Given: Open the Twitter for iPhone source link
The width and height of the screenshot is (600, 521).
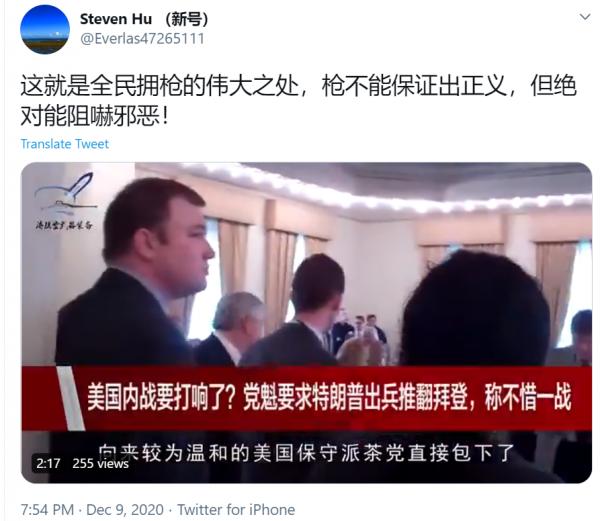Looking at the screenshot, I should pos(236,510).
